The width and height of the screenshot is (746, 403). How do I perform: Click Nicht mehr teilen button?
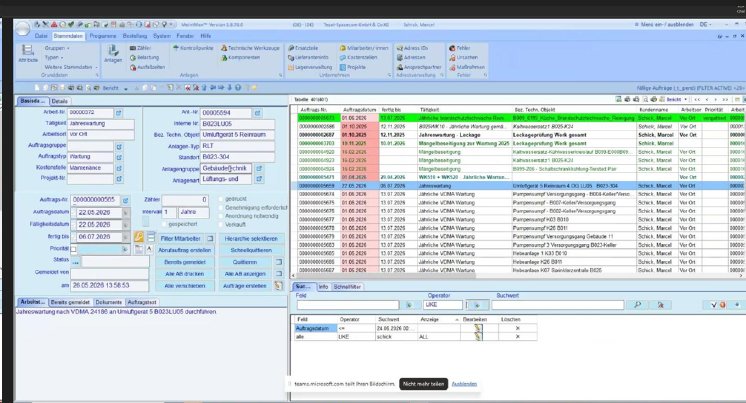click(x=423, y=384)
